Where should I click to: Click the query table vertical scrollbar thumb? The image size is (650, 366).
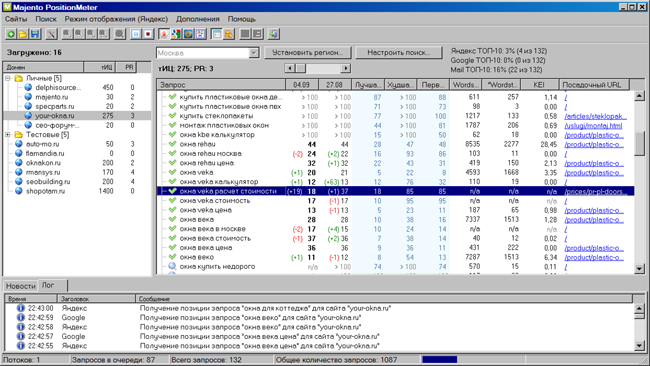coord(640,143)
